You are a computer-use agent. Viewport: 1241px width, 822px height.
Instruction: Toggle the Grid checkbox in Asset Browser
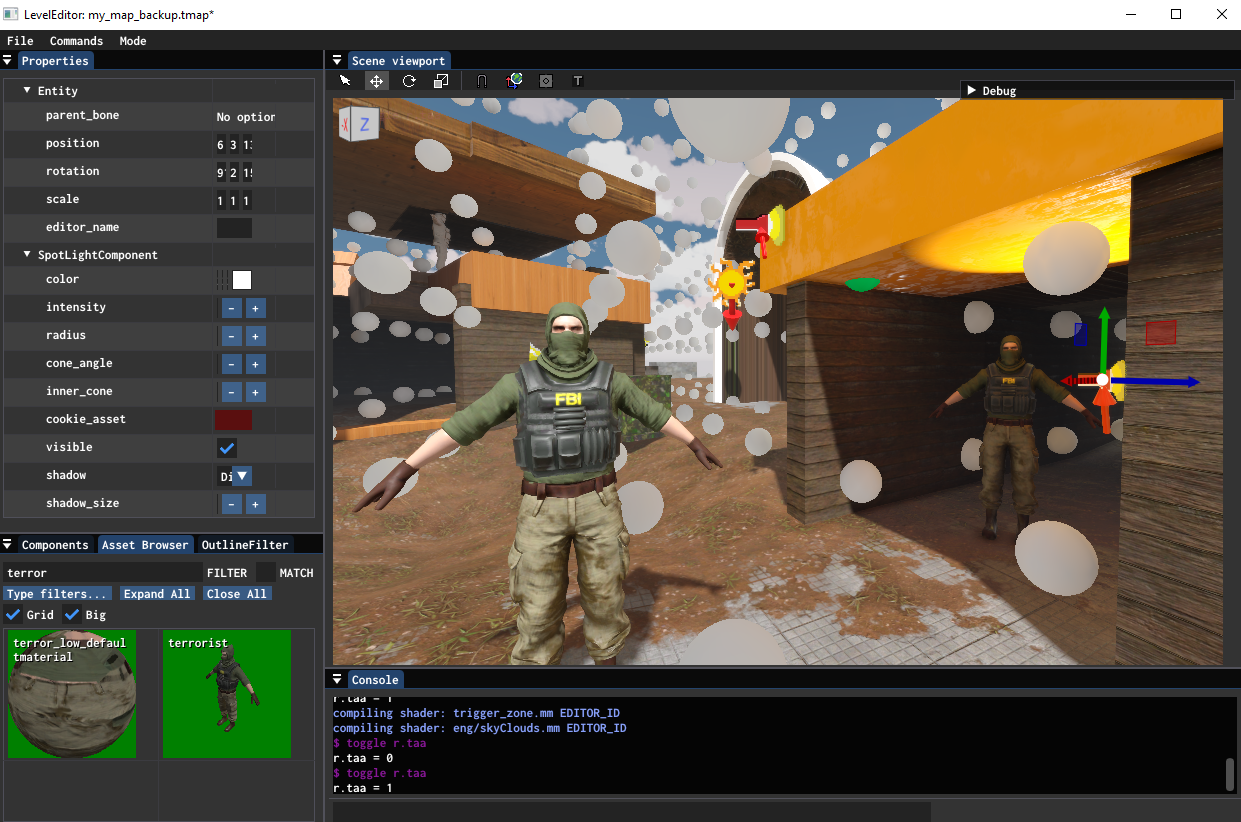pos(13,614)
